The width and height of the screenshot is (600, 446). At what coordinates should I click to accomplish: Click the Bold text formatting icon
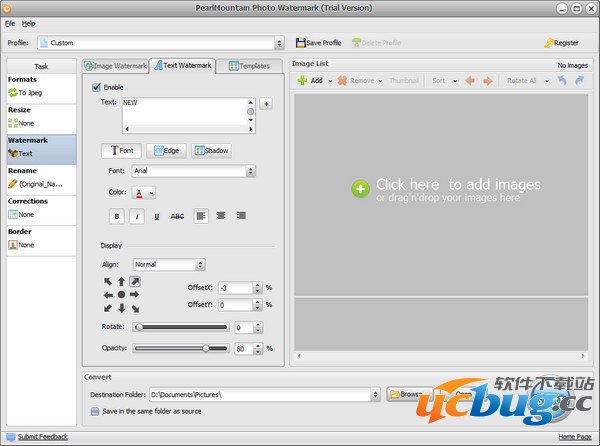(x=116, y=215)
